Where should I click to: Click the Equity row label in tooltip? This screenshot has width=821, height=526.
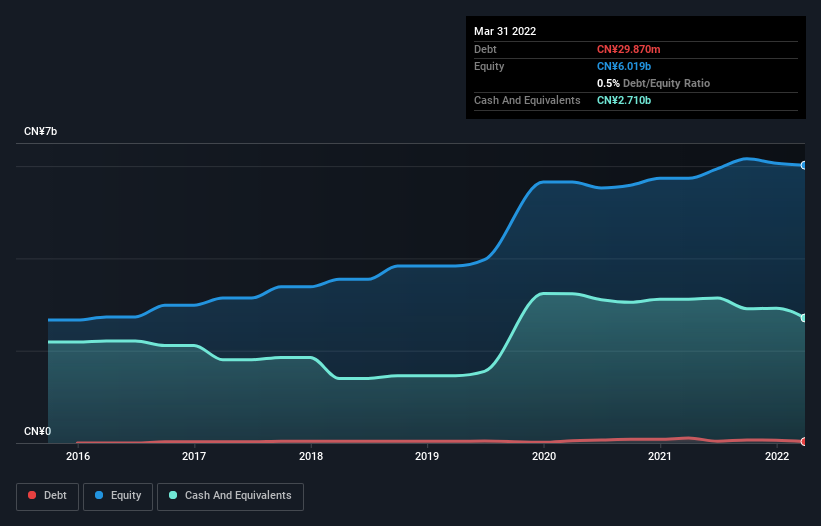click(489, 66)
